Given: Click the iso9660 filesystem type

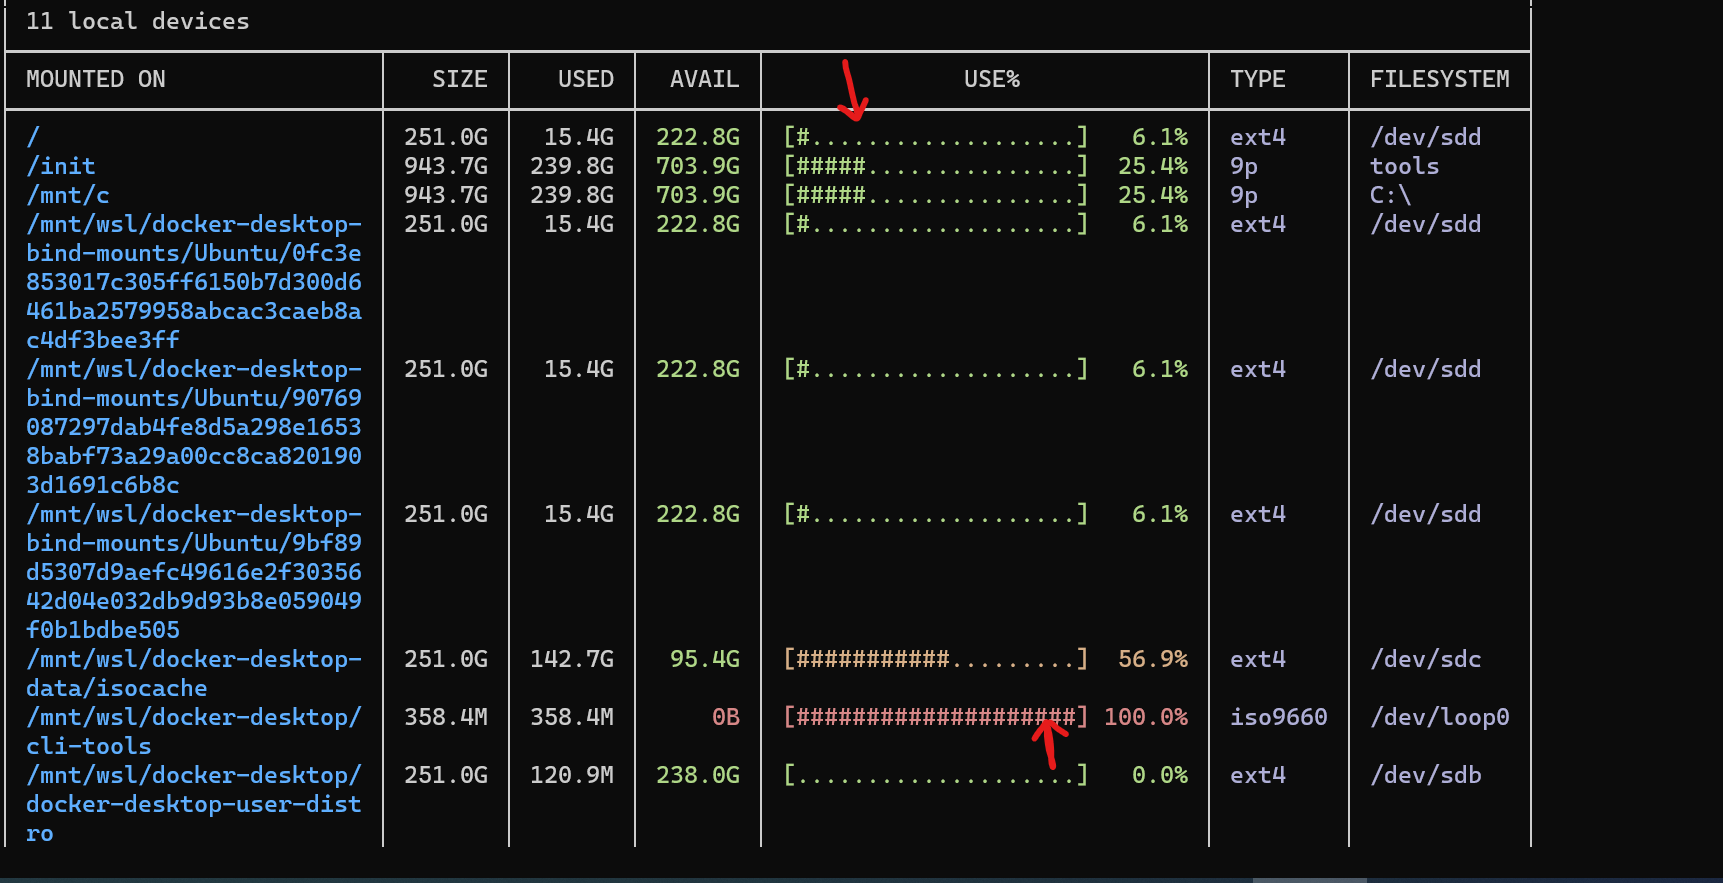Looking at the screenshot, I should click(1279, 717).
